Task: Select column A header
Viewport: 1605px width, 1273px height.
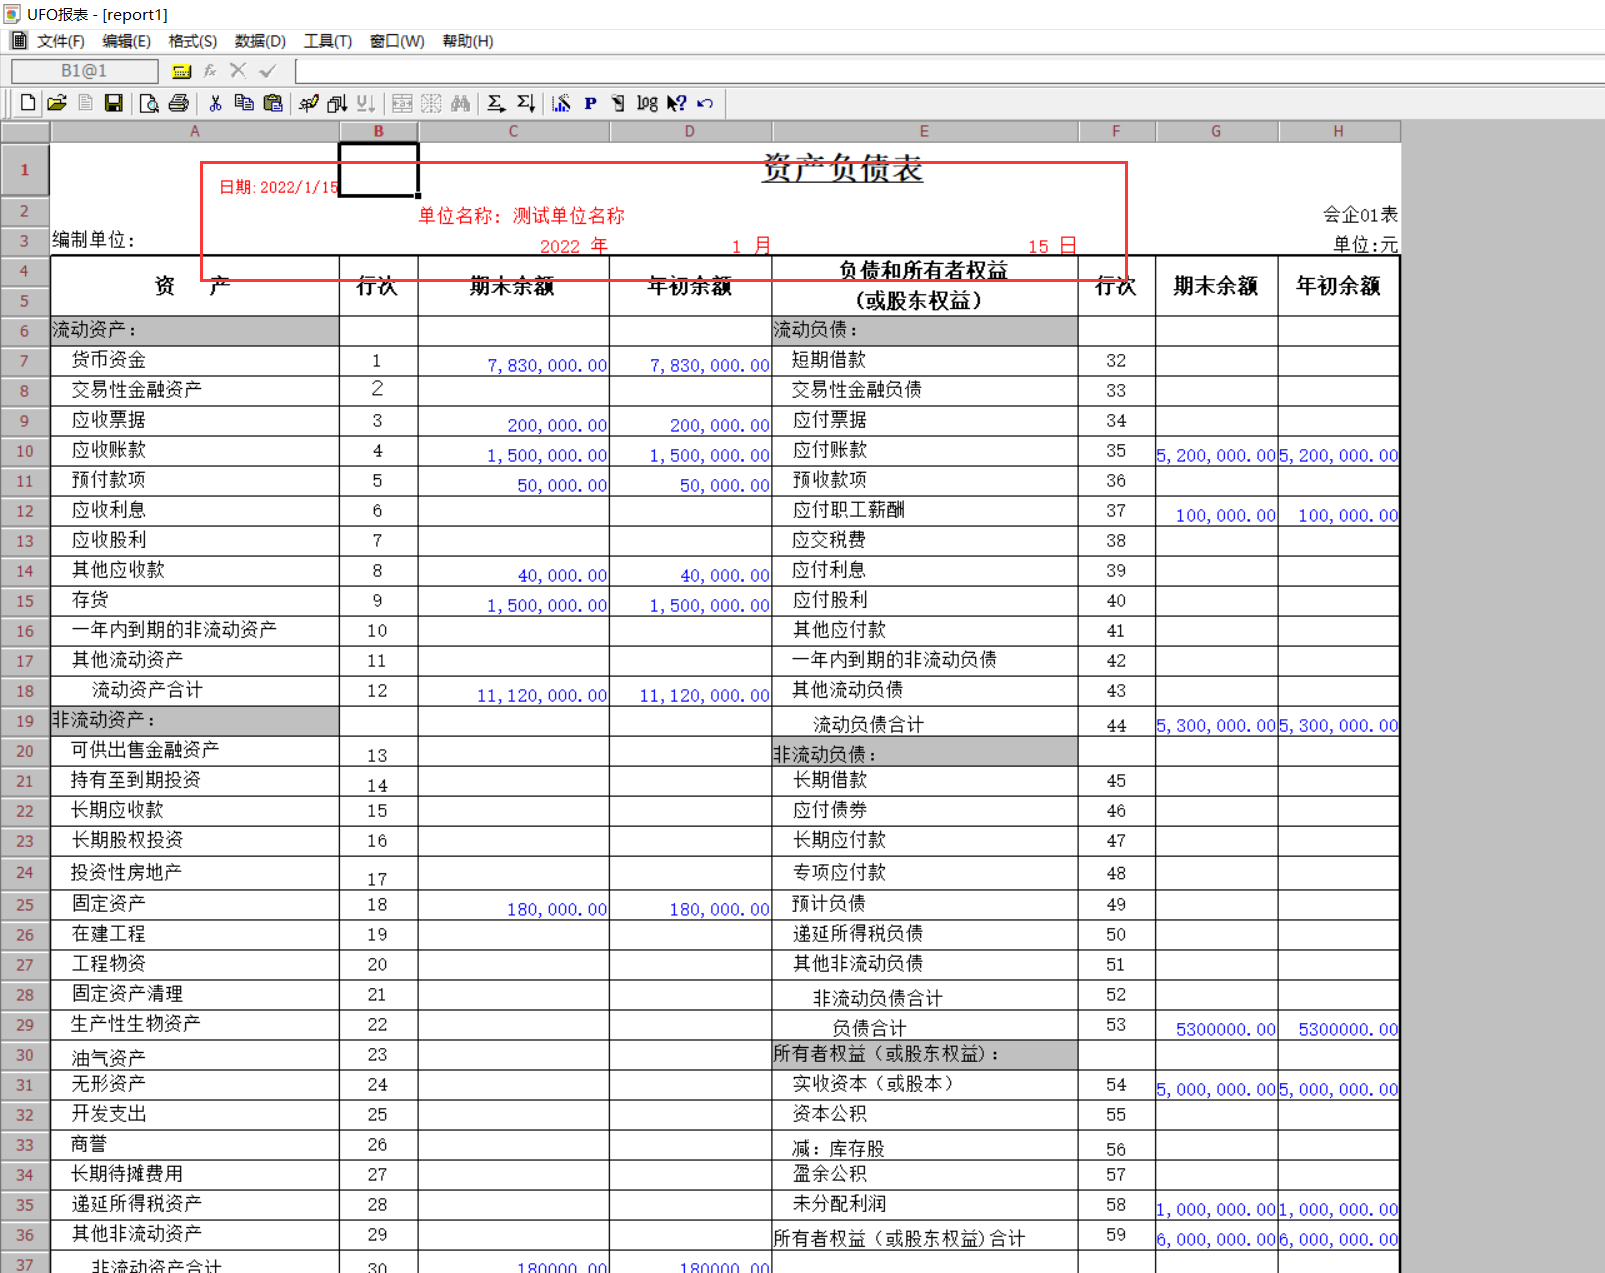Action: tap(195, 131)
